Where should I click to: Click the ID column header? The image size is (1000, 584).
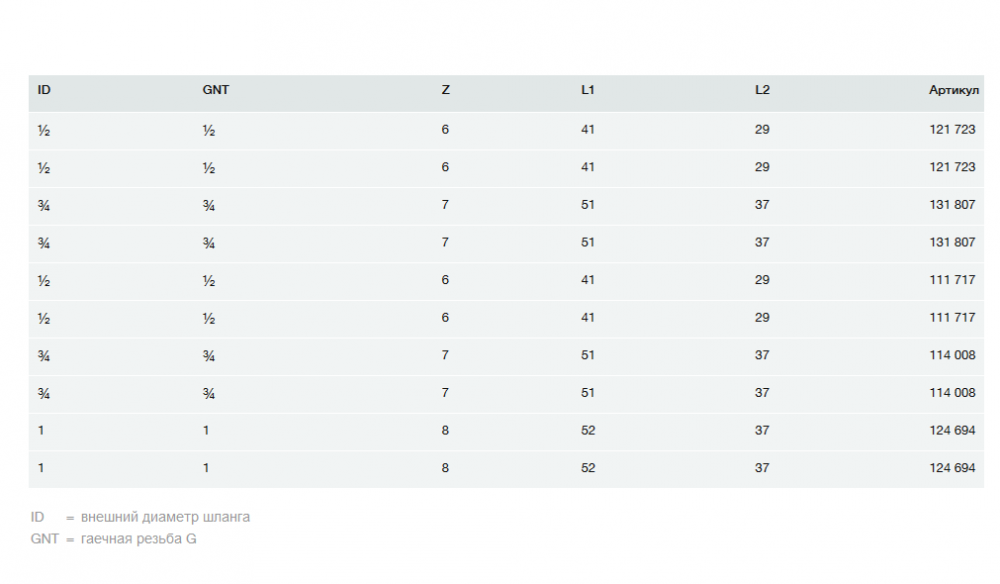click(44, 90)
